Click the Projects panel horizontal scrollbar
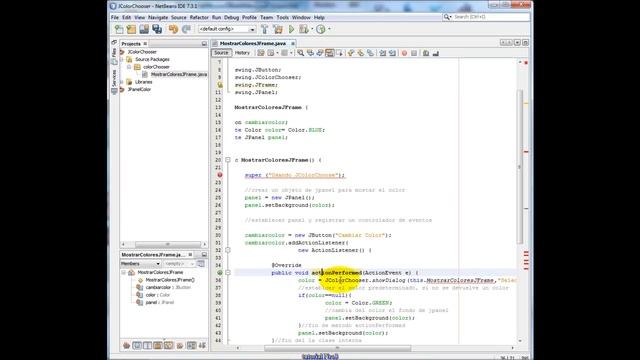The height and width of the screenshot is (360, 640). click(167, 244)
